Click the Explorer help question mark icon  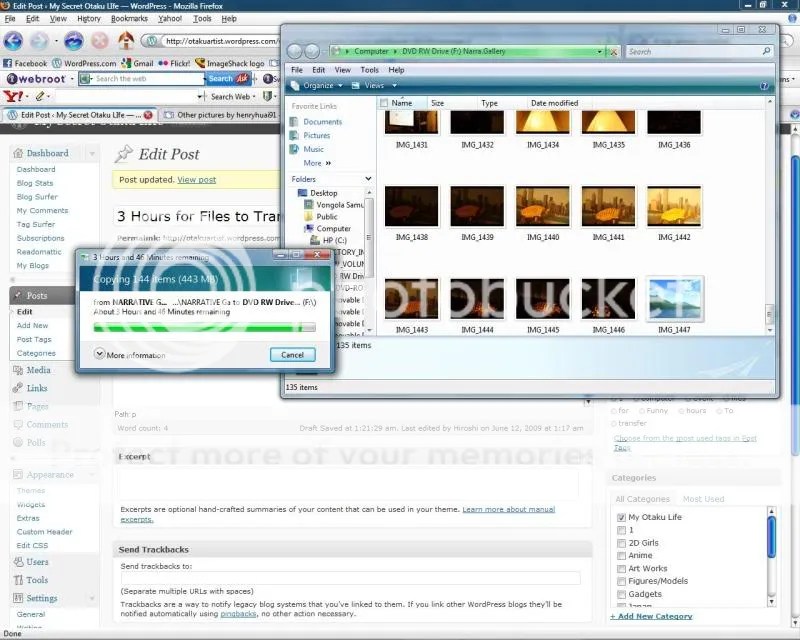pos(764,86)
